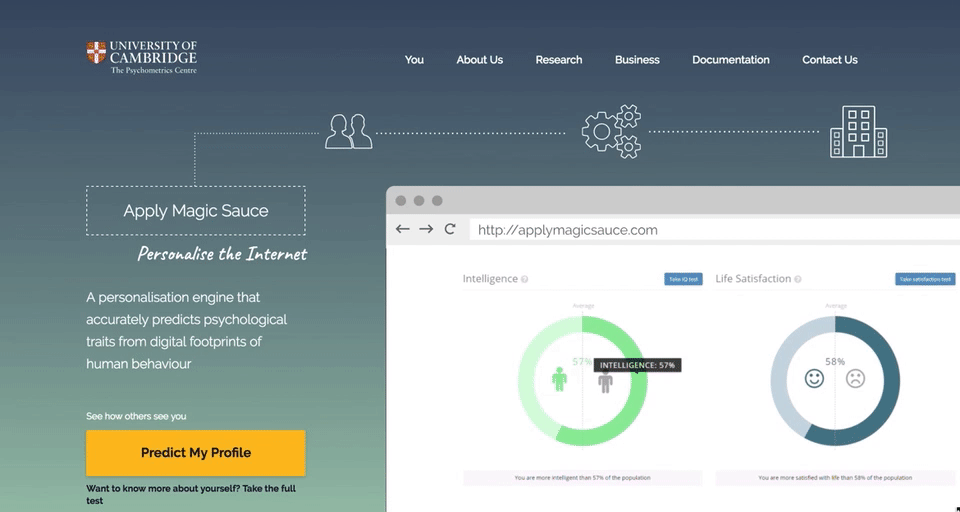The width and height of the screenshot is (960, 512).
Task: Click the more intelligent than 57% caption
Action: [x=583, y=478]
